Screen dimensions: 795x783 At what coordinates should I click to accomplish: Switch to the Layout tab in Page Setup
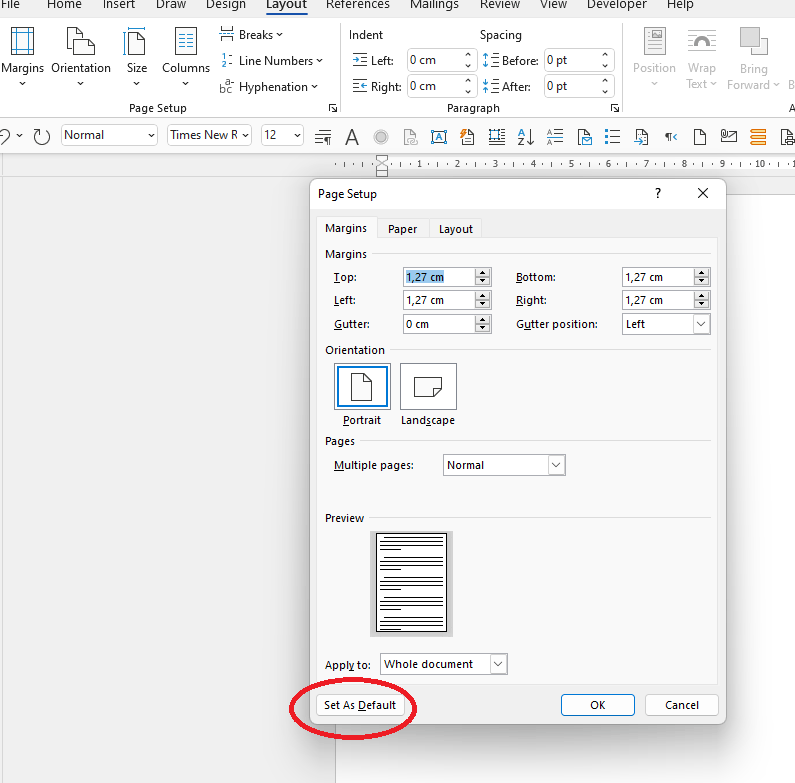coord(455,229)
